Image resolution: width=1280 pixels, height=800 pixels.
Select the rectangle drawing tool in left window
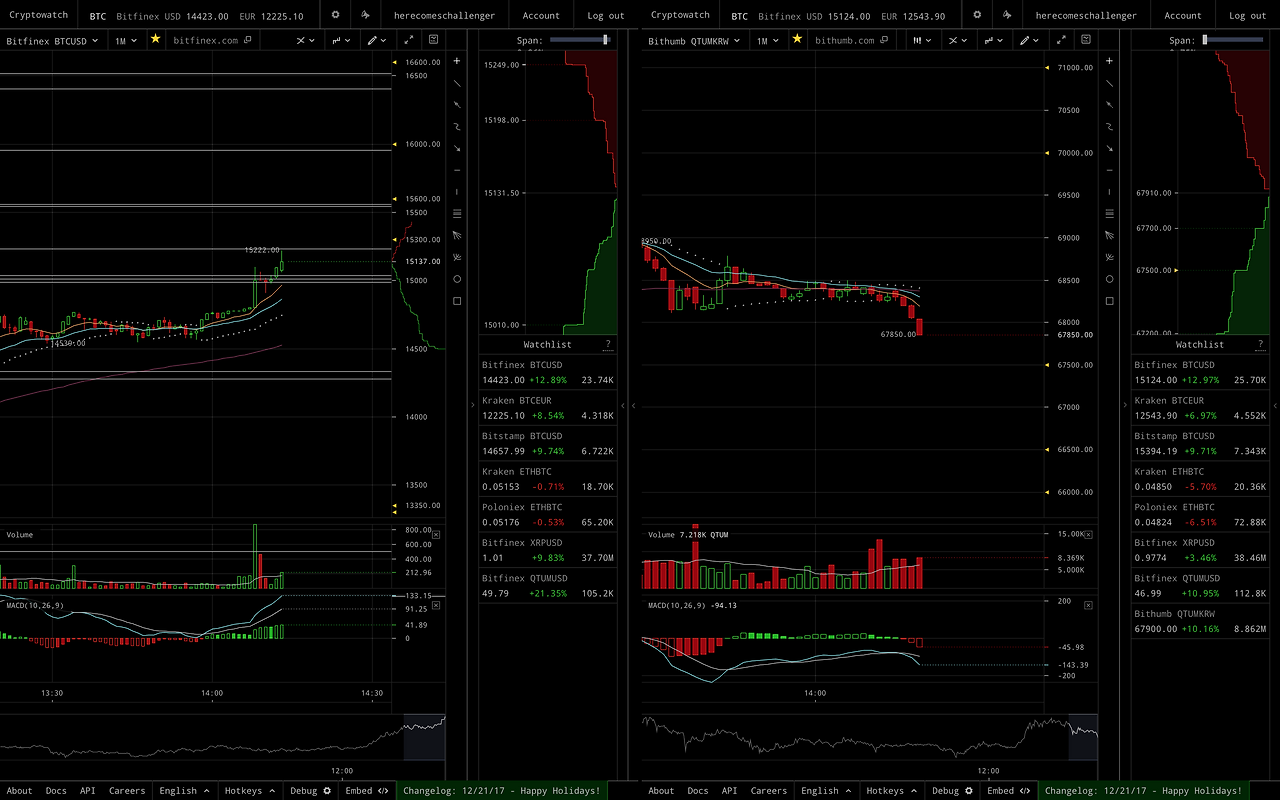click(457, 301)
